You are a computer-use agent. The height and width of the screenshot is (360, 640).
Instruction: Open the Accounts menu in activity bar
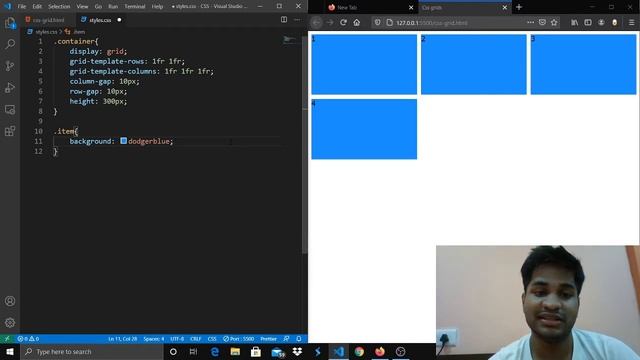click(10, 301)
